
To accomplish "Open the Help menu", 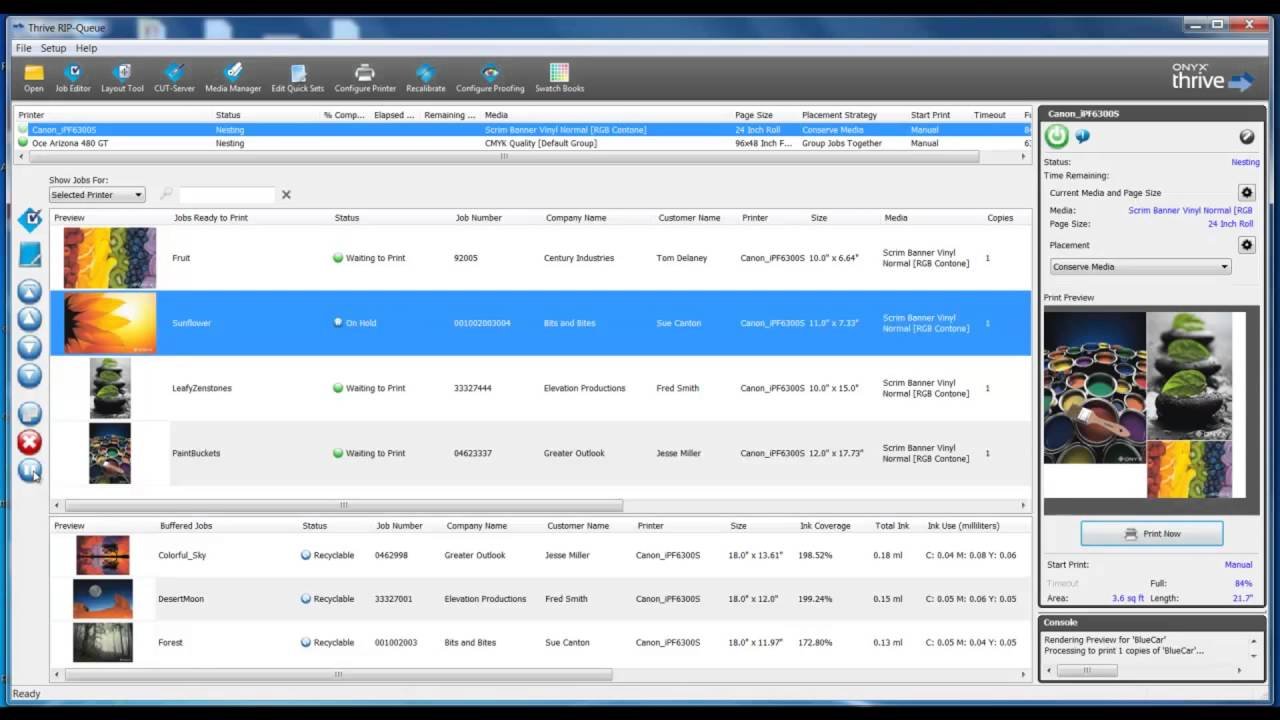I will point(86,48).
